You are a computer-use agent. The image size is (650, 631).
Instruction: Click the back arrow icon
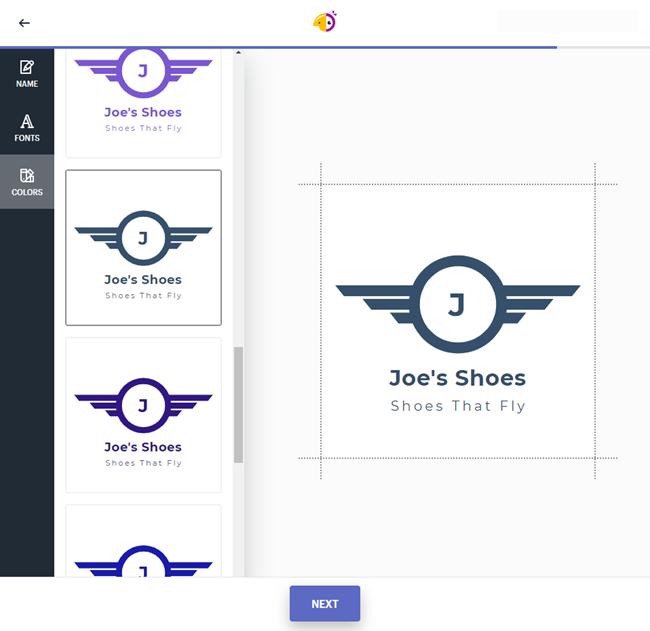click(x=24, y=23)
